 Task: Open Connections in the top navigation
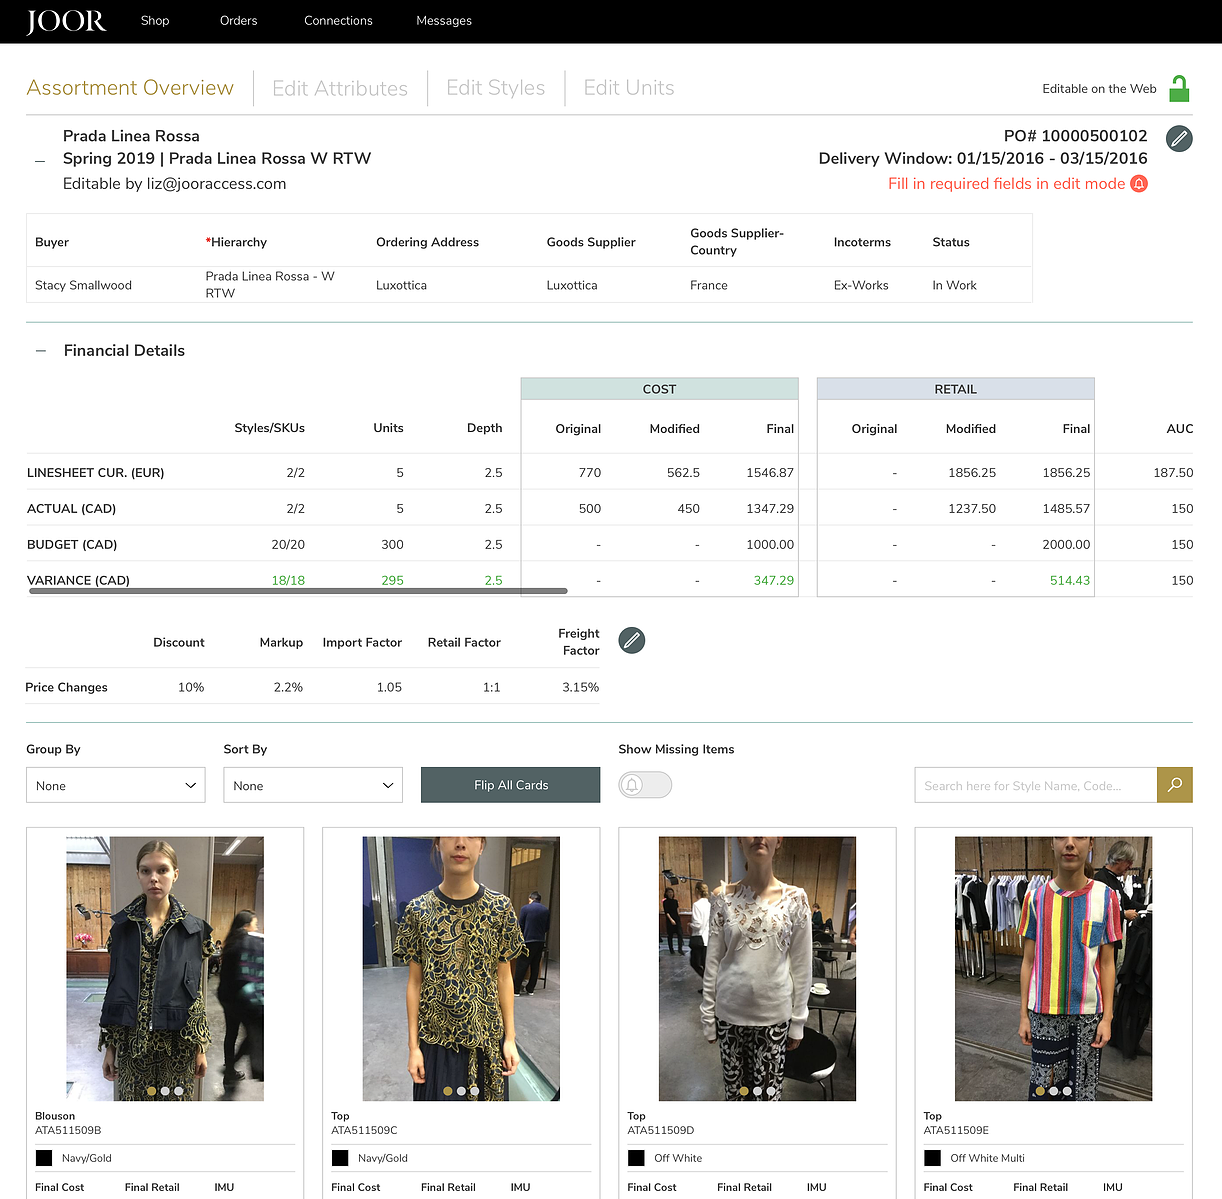click(x=338, y=21)
